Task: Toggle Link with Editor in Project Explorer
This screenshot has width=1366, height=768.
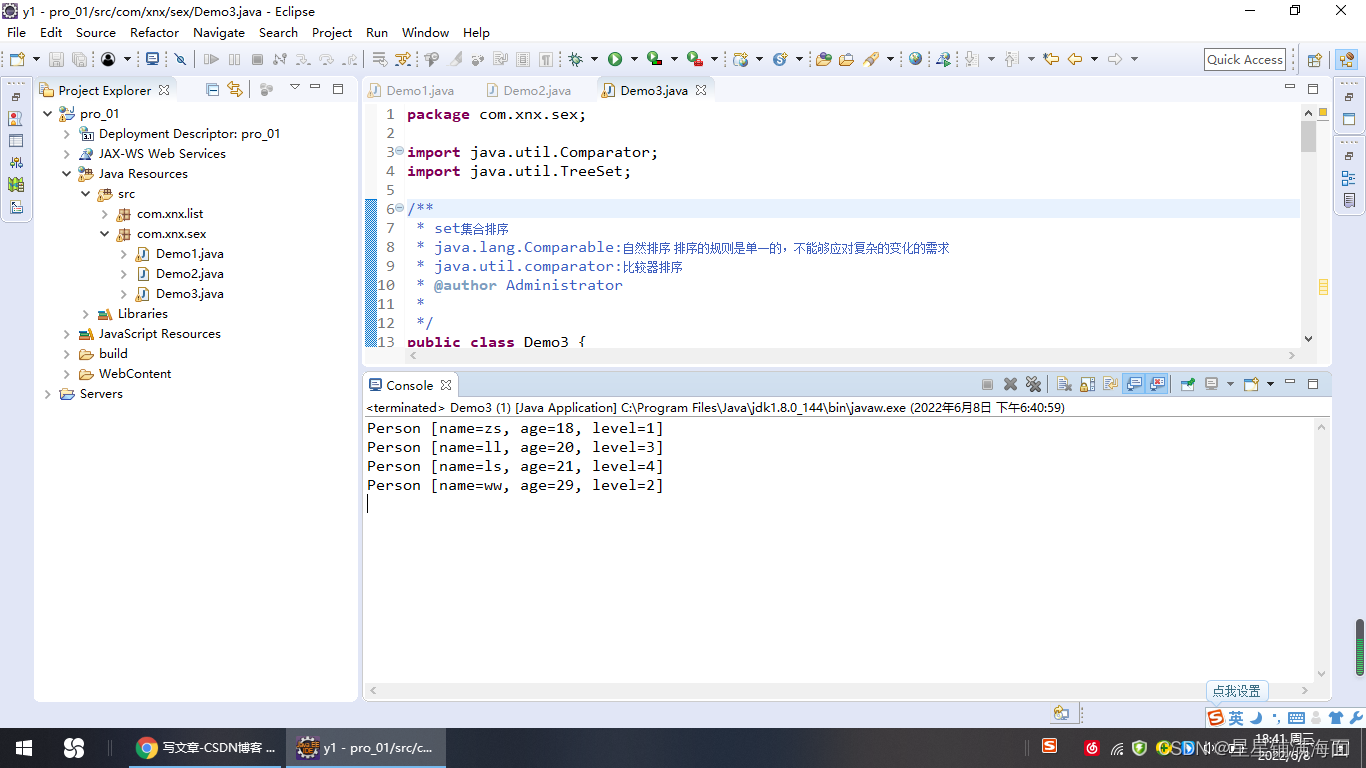Action: (235, 89)
